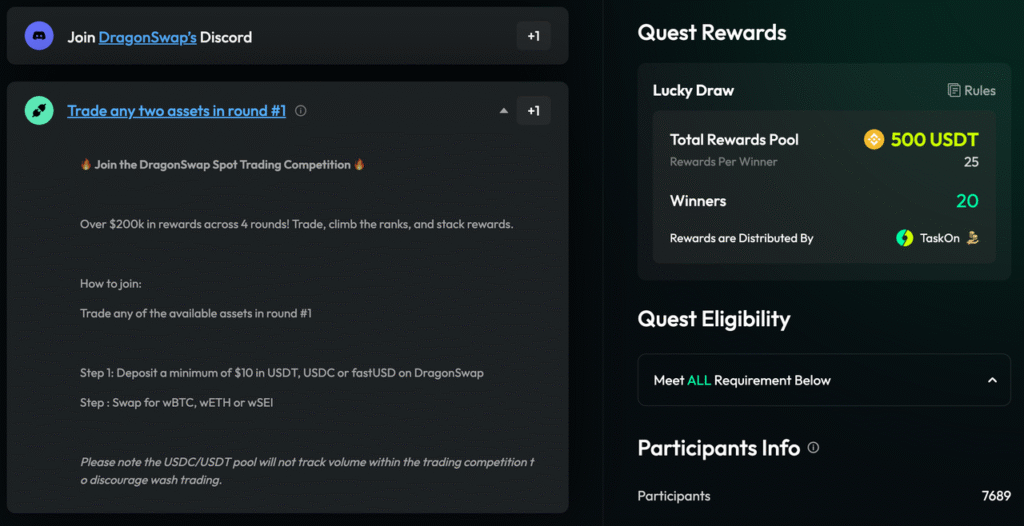Click the green swap icon beside the trade task

[x=39, y=111]
